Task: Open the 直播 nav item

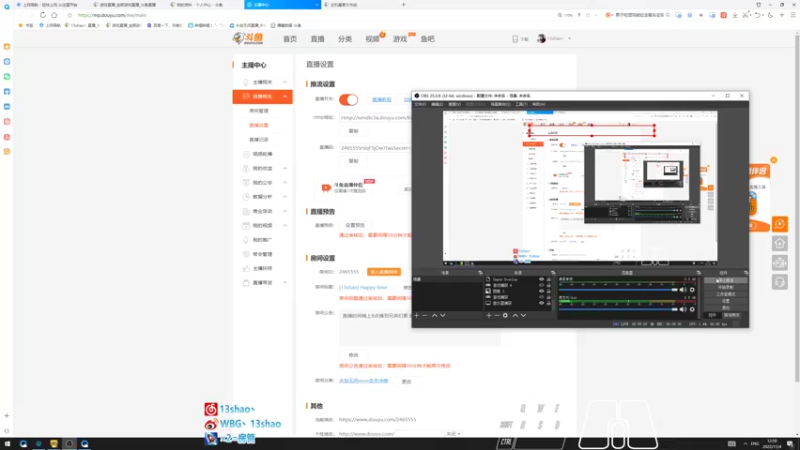Action: click(317, 39)
